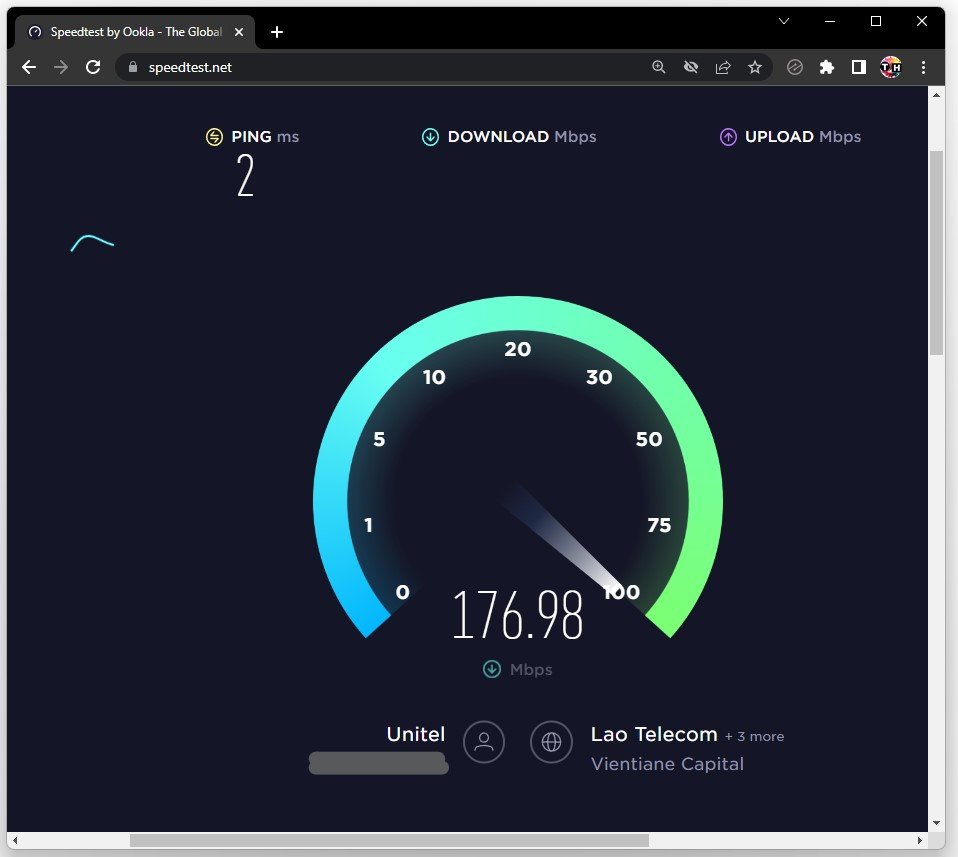Viewport: 958px width, 857px height.
Task: Close the Speedtest by Ookla tab
Action: point(239,32)
